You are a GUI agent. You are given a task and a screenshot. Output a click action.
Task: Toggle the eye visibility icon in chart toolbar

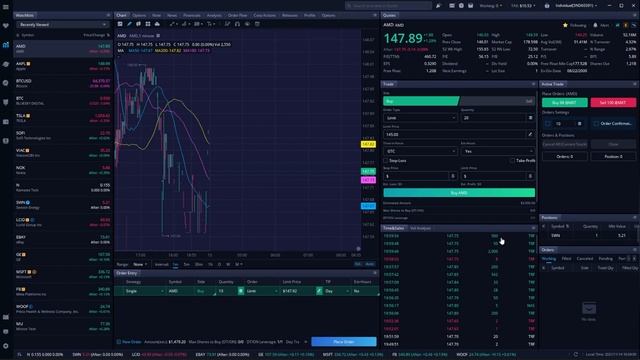coord(247,24)
